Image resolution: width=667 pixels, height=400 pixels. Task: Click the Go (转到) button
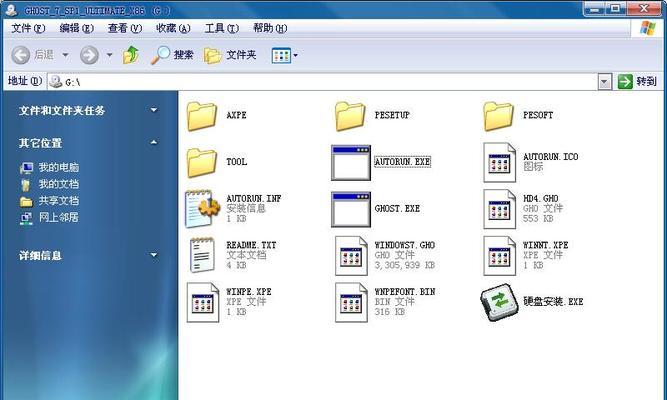pyautogui.click(x=637, y=81)
